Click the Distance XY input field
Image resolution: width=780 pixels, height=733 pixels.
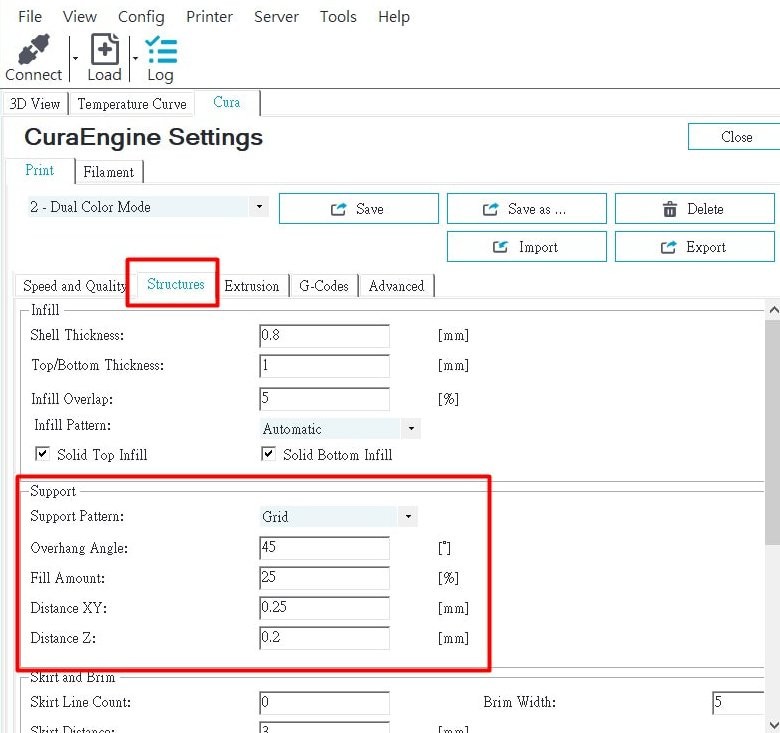(324, 608)
